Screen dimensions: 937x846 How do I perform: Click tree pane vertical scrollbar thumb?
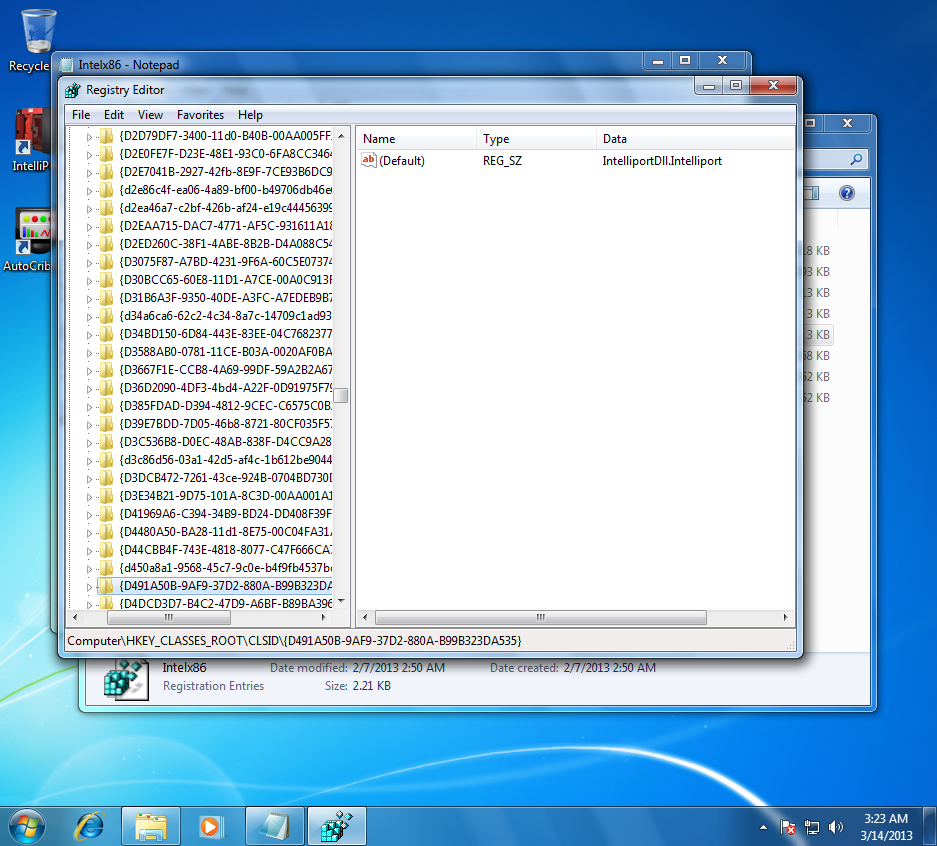click(x=341, y=395)
